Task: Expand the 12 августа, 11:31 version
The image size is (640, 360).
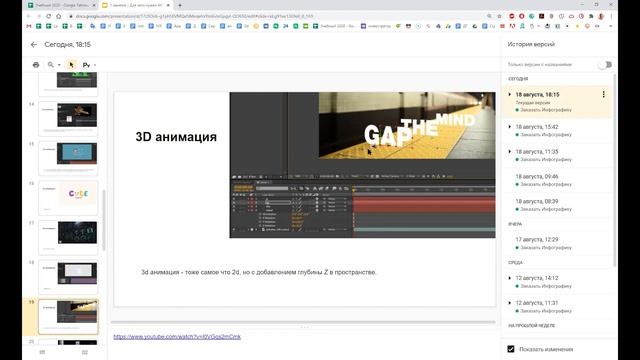Action: click(509, 303)
